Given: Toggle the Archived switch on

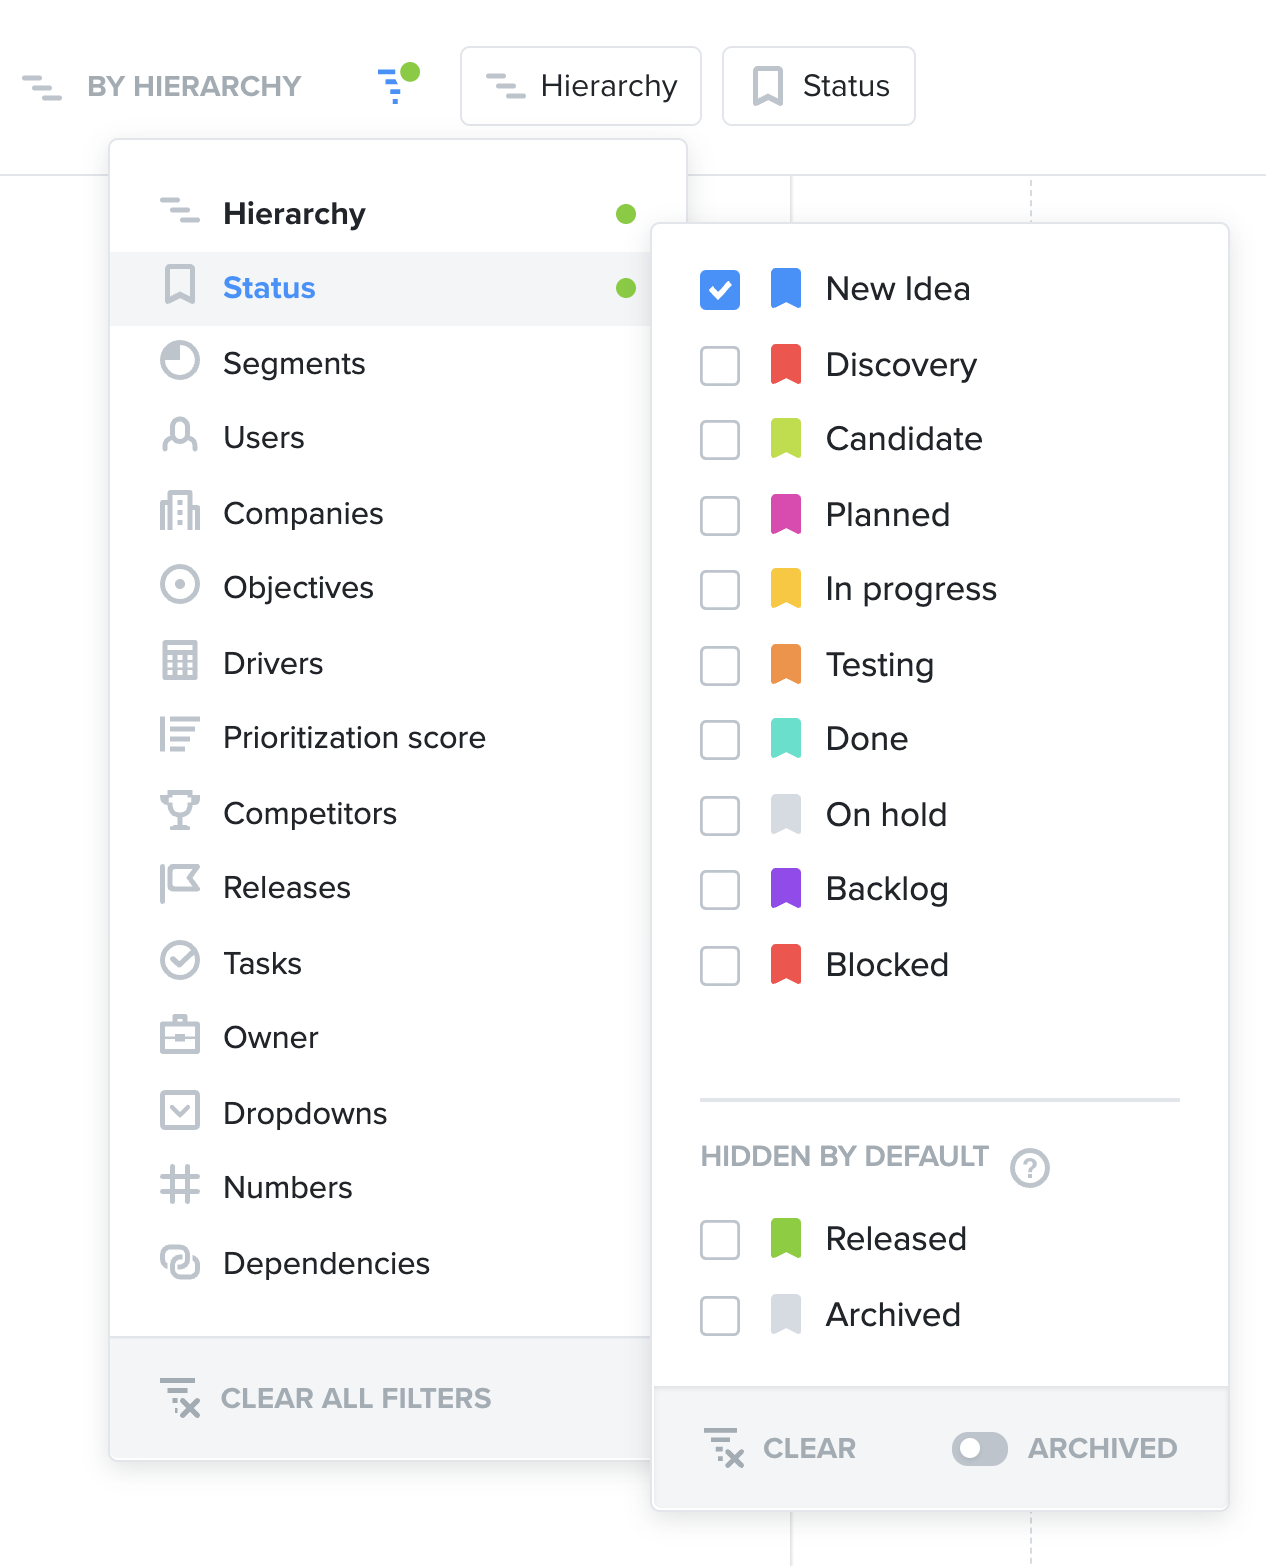Looking at the screenshot, I should [x=979, y=1448].
